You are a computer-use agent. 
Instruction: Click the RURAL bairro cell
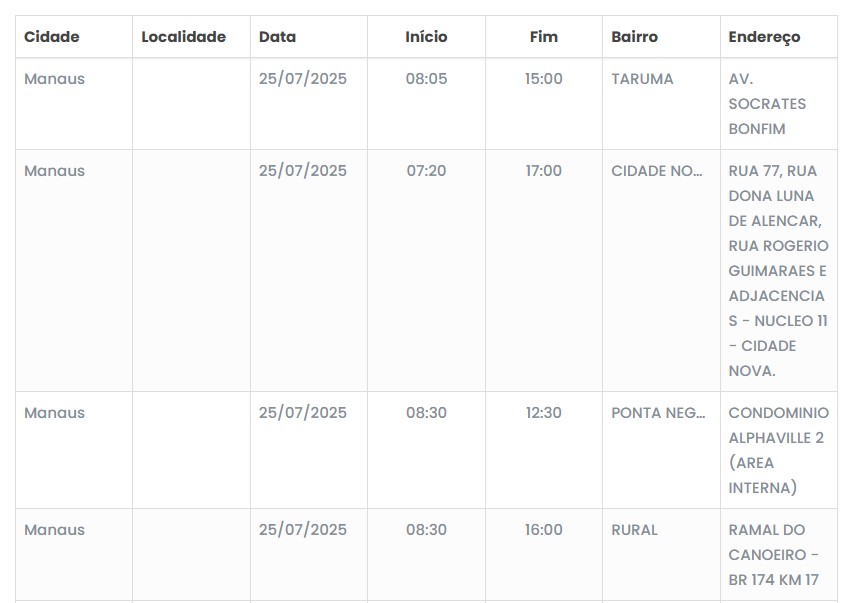[634, 530]
